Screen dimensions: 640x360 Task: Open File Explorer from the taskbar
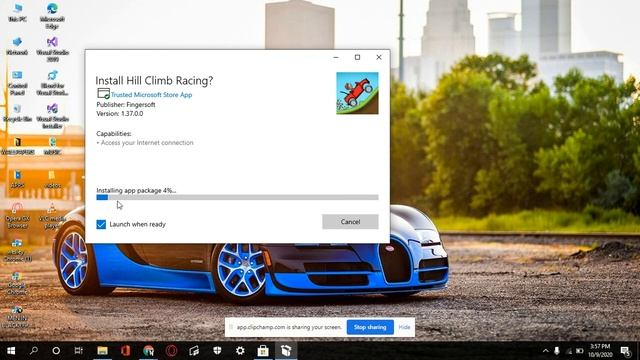(x=102, y=351)
